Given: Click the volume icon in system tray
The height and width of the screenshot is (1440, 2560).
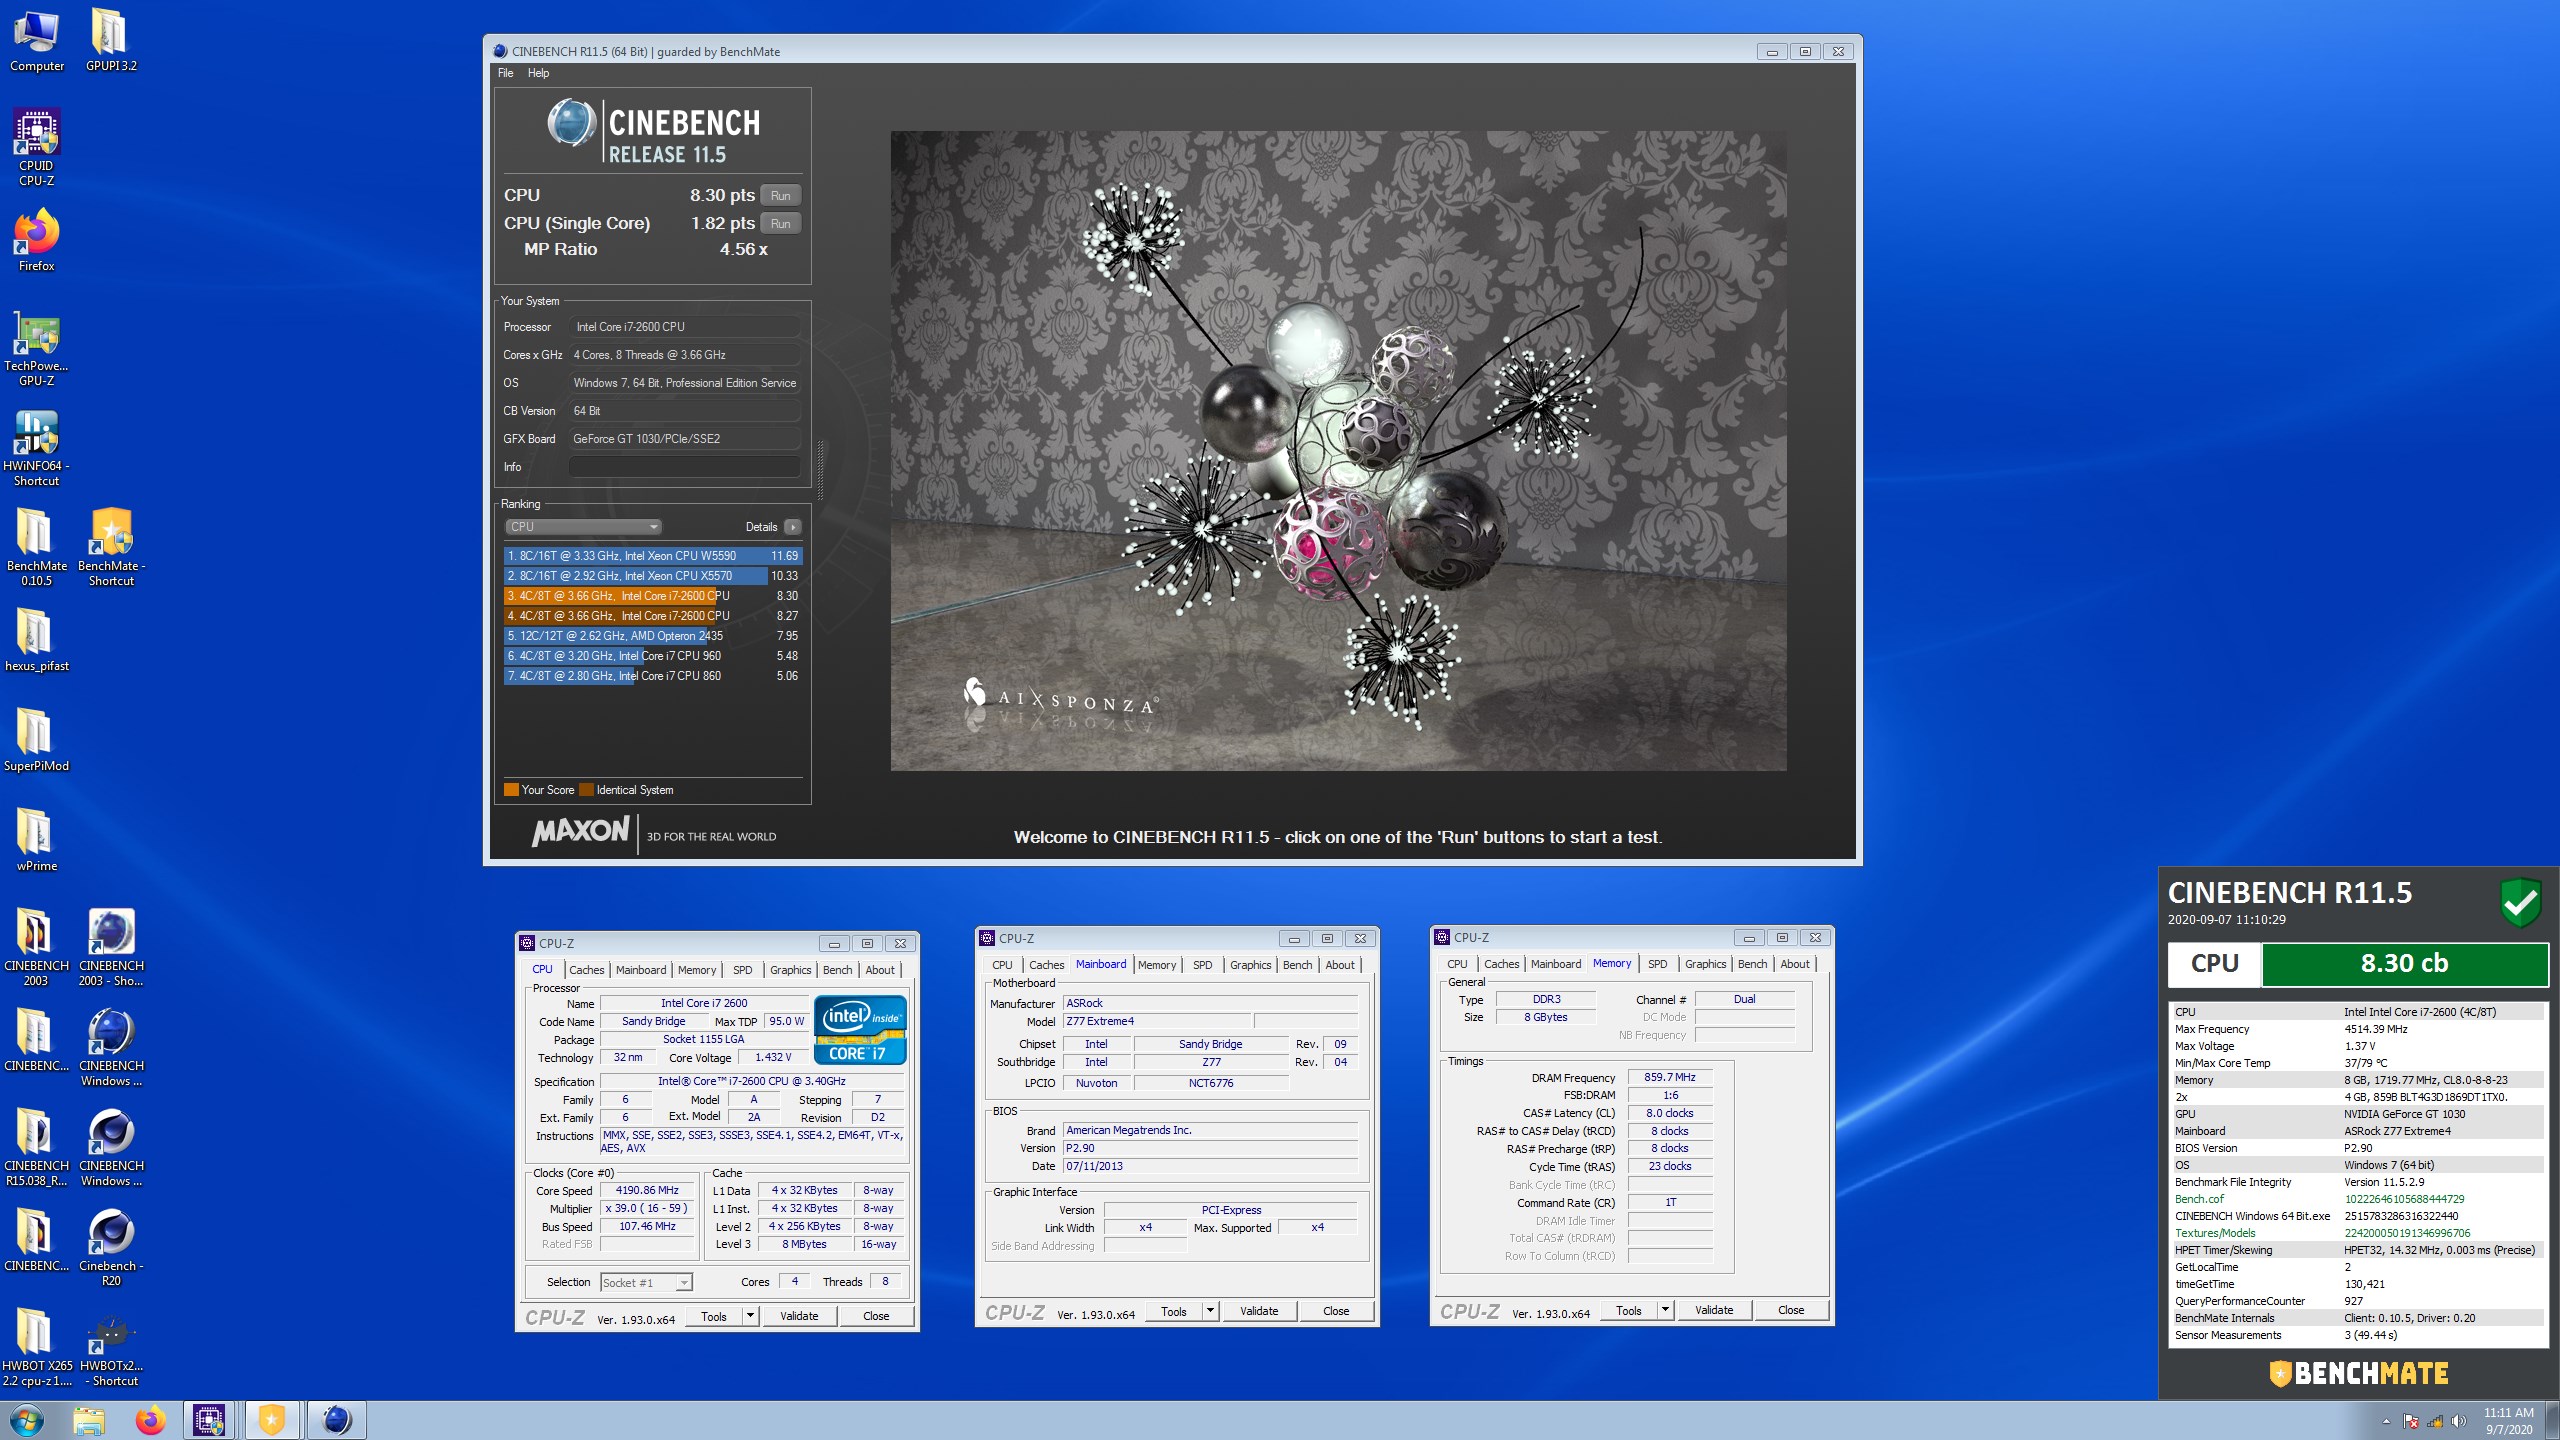Looking at the screenshot, I should pyautogui.click(x=2458, y=1421).
